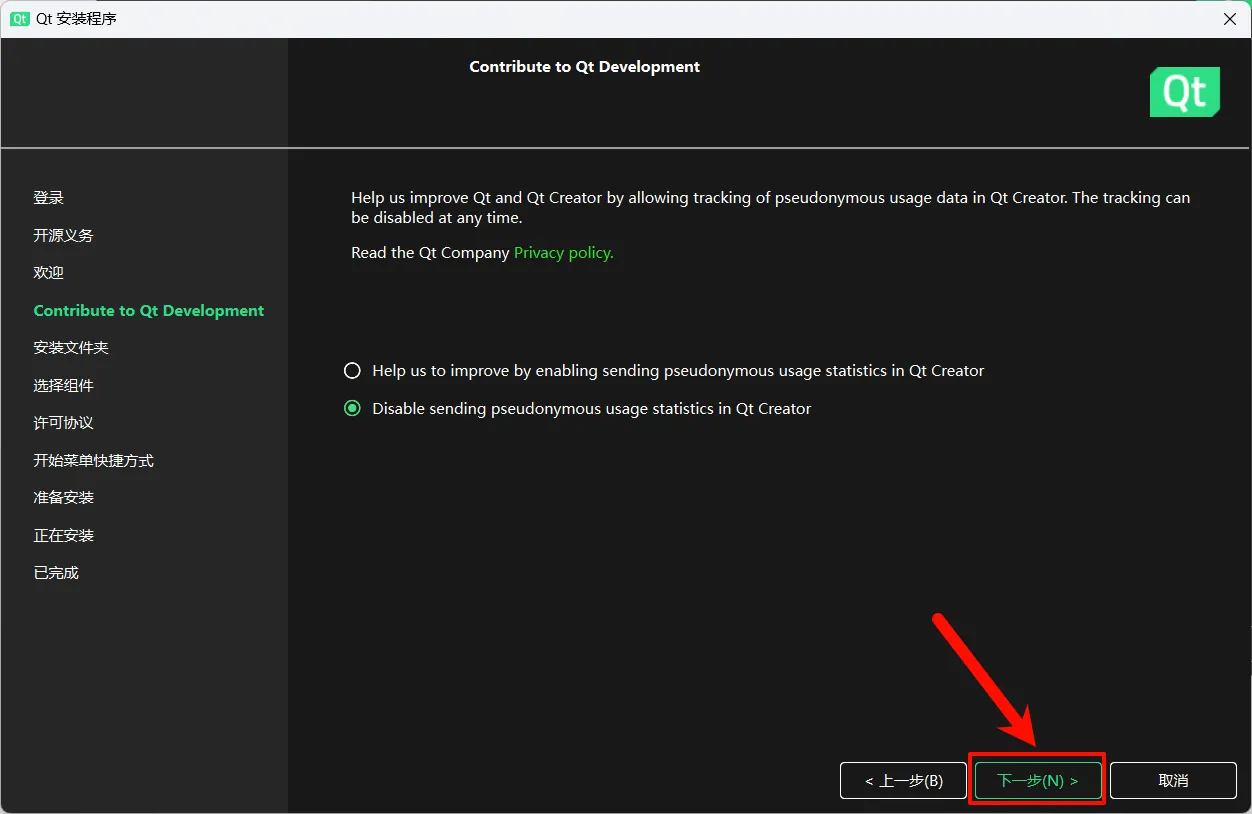Click the 正在安装 sidebar step
The width and height of the screenshot is (1252, 814).
[x=63, y=536]
